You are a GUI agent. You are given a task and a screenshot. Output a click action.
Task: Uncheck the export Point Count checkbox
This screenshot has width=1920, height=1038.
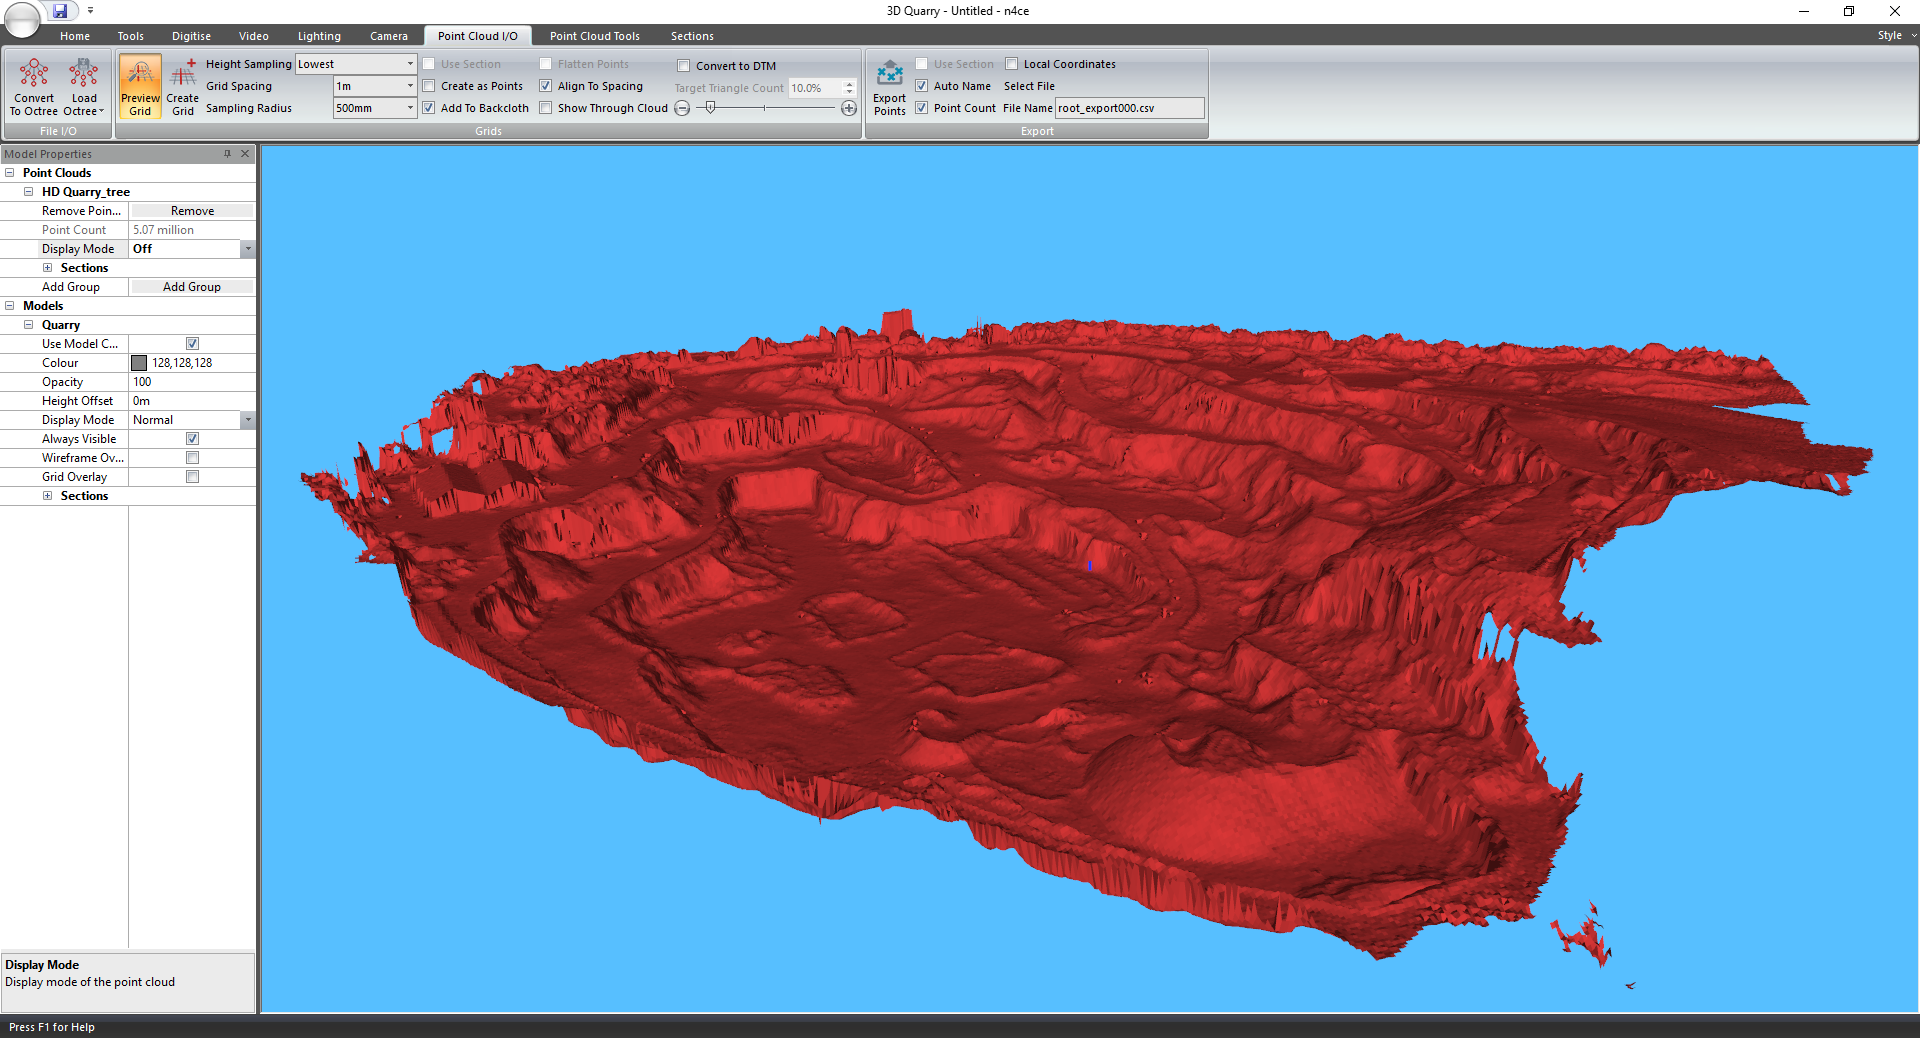click(922, 108)
